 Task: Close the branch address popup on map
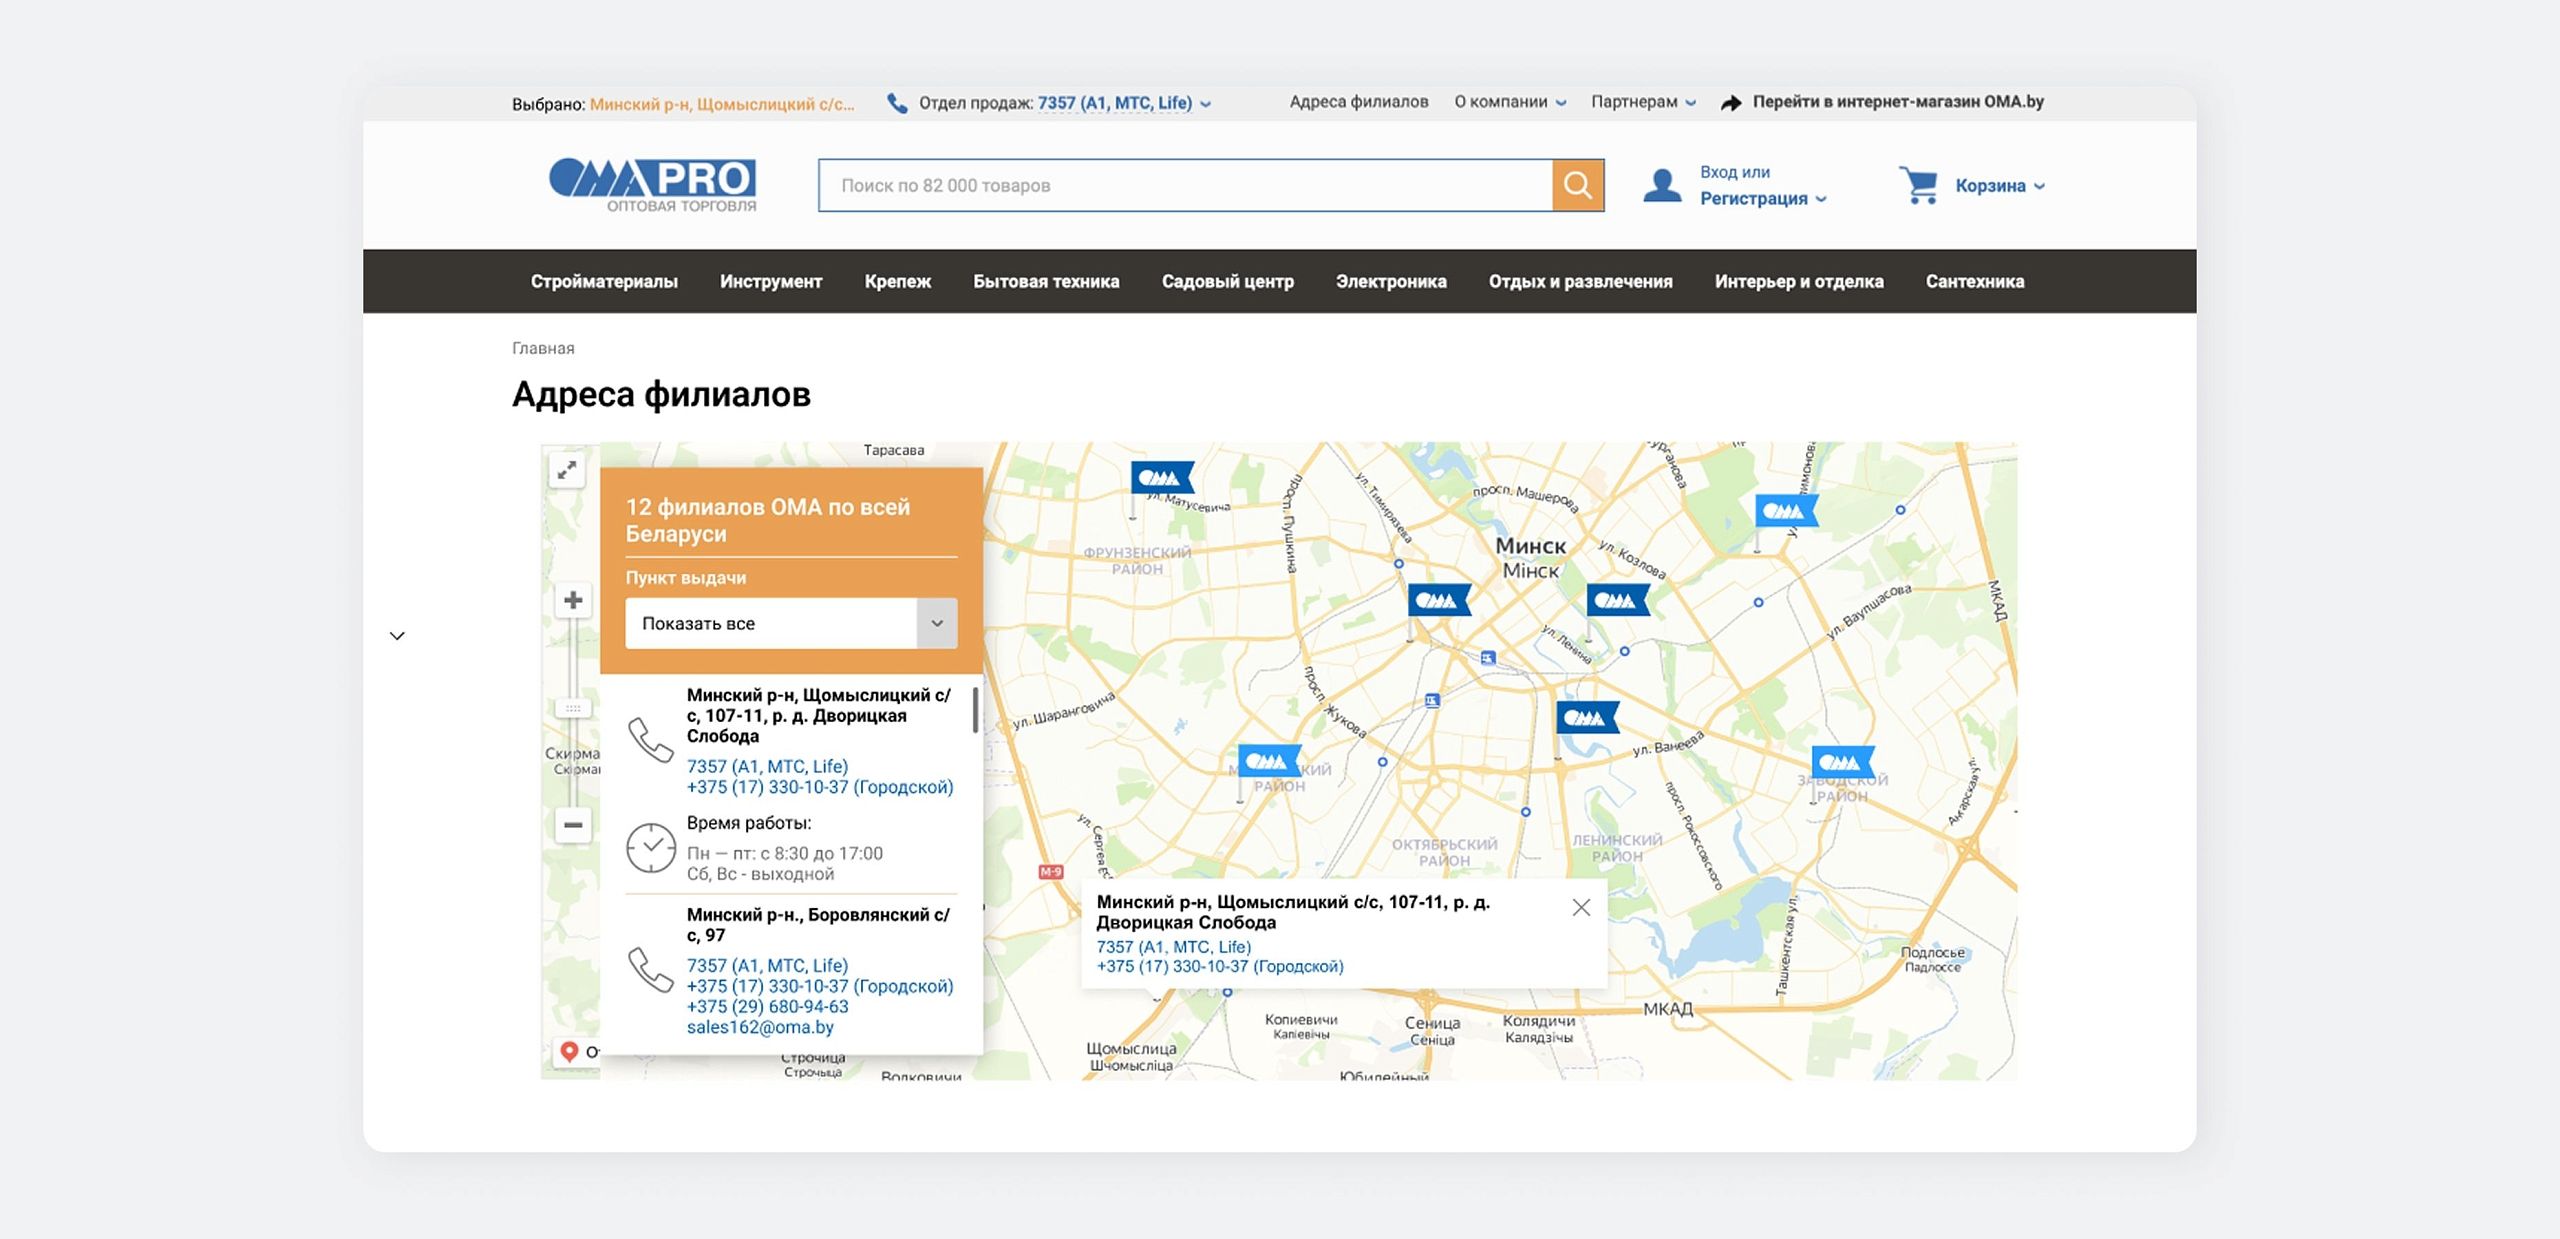coord(1580,907)
